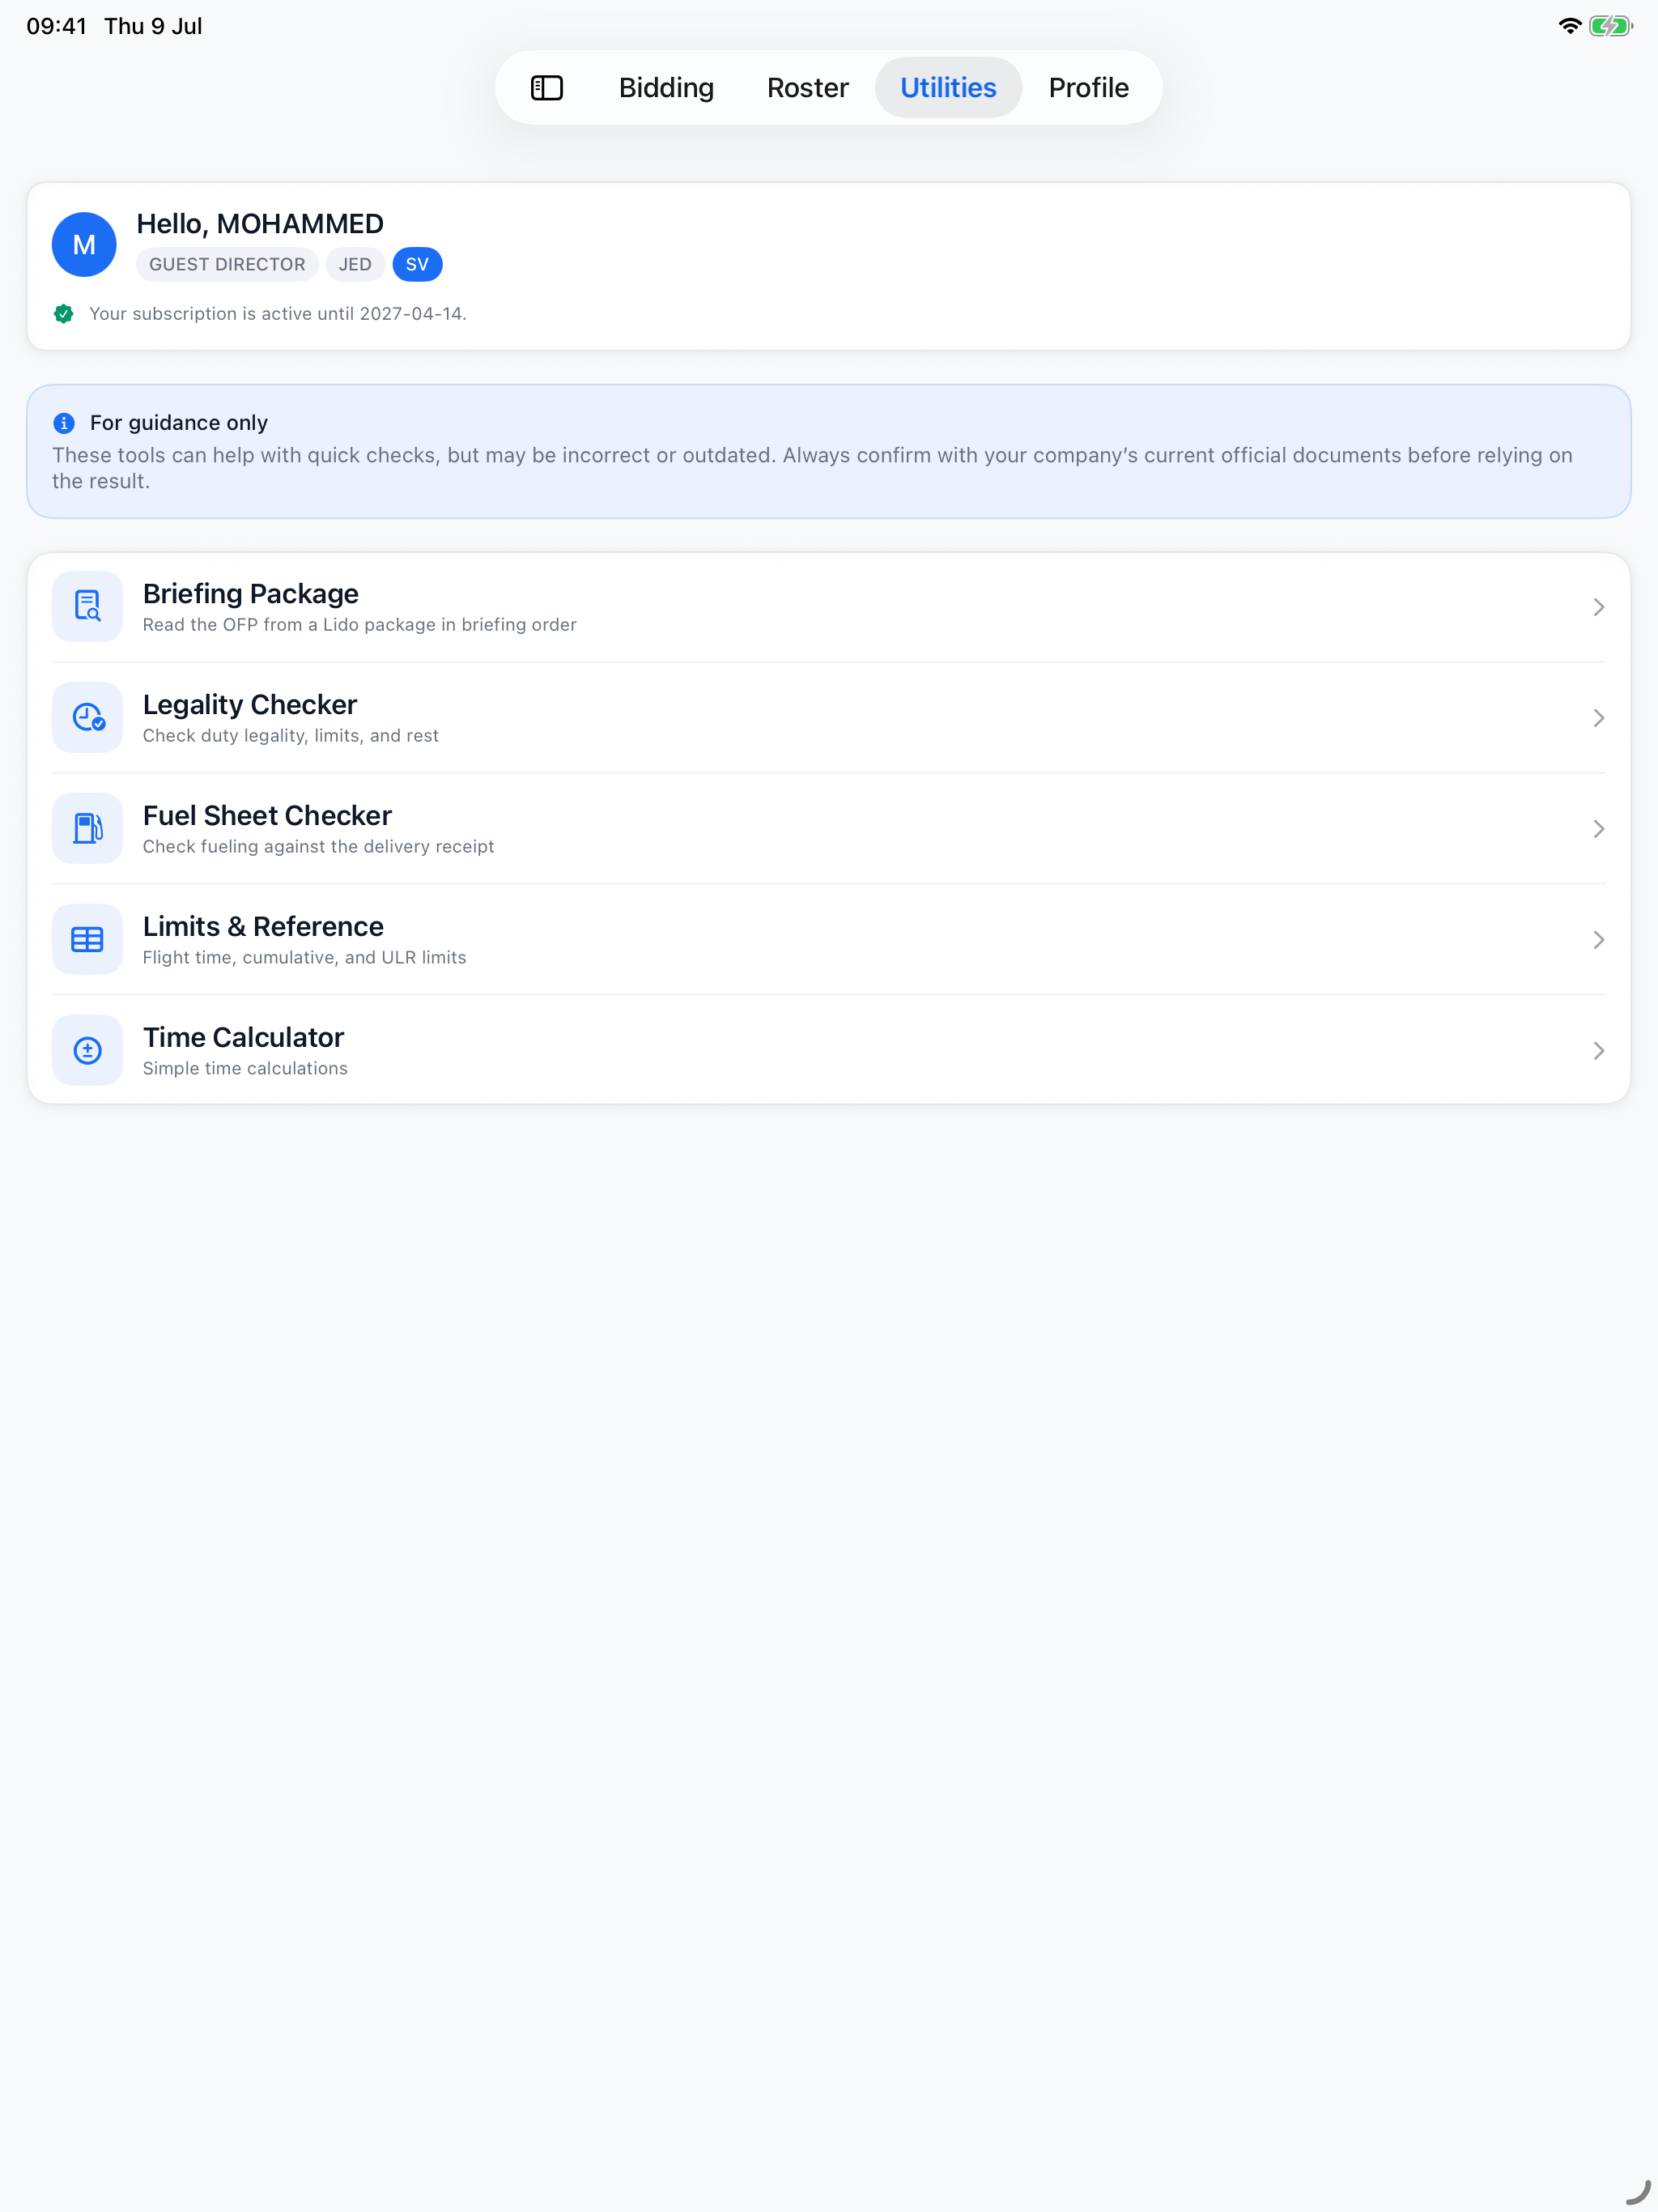Image resolution: width=1658 pixels, height=2212 pixels.
Task: Click the blue SV airline badge
Action: pos(417,265)
